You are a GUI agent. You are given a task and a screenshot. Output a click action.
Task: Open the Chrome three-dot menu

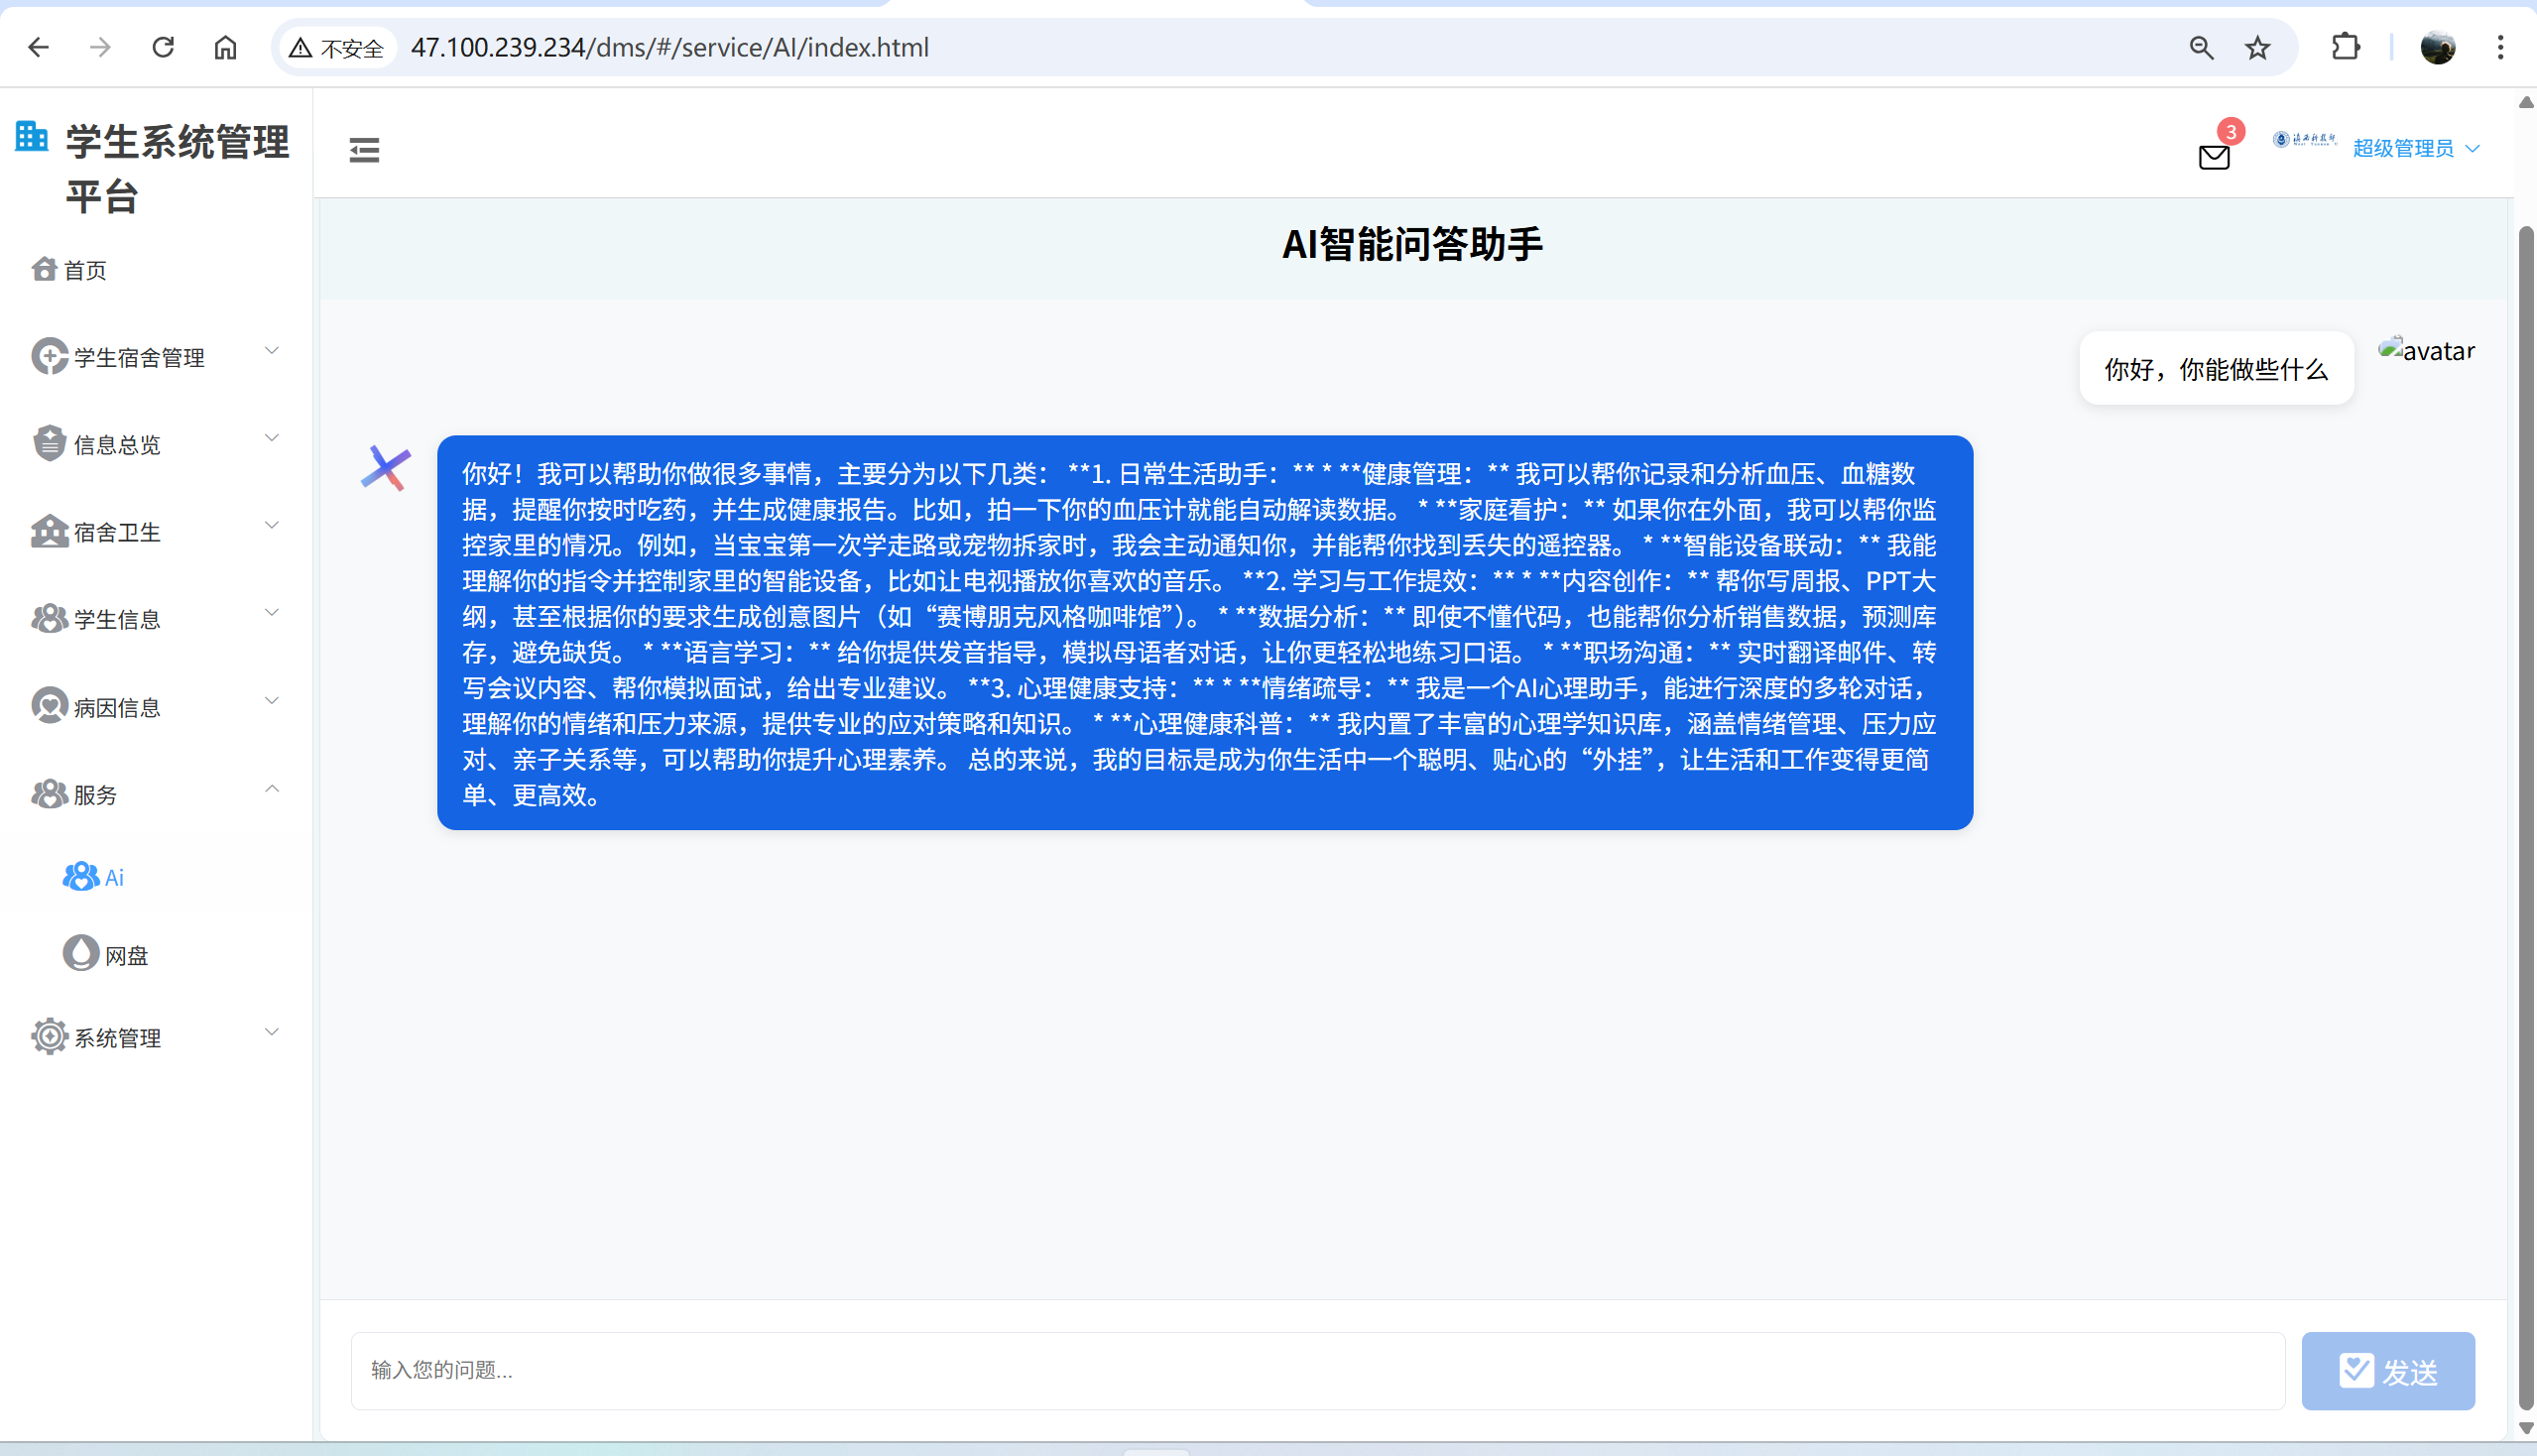pos(2499,47)
